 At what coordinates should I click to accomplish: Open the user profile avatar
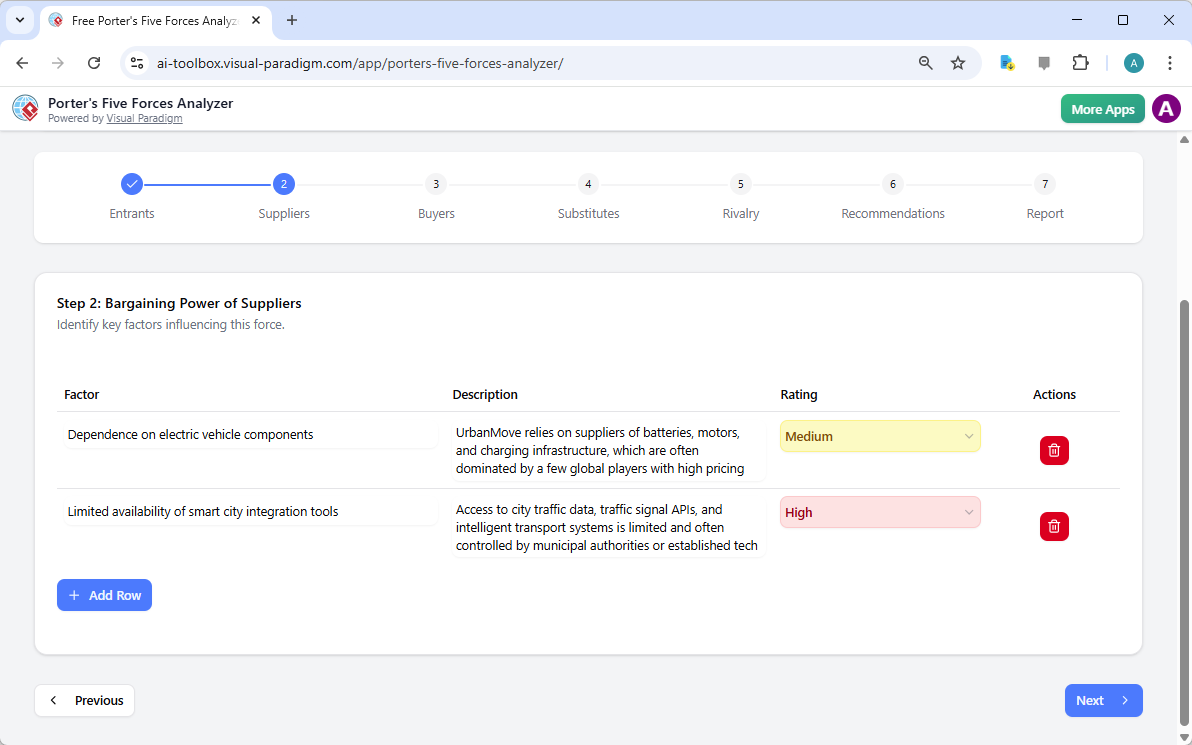1166,108
